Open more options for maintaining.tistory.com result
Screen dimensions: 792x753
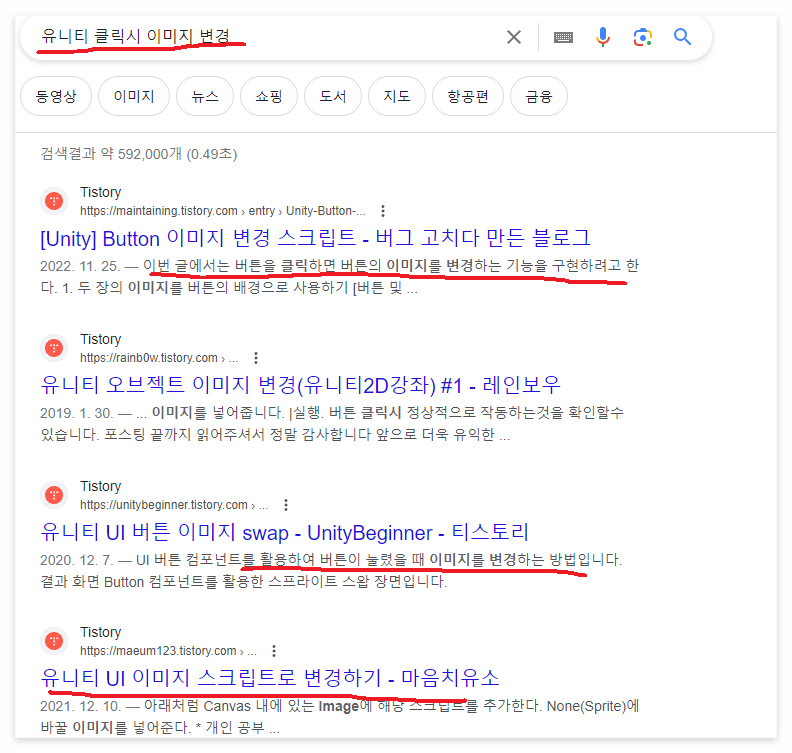coord(383,211)
